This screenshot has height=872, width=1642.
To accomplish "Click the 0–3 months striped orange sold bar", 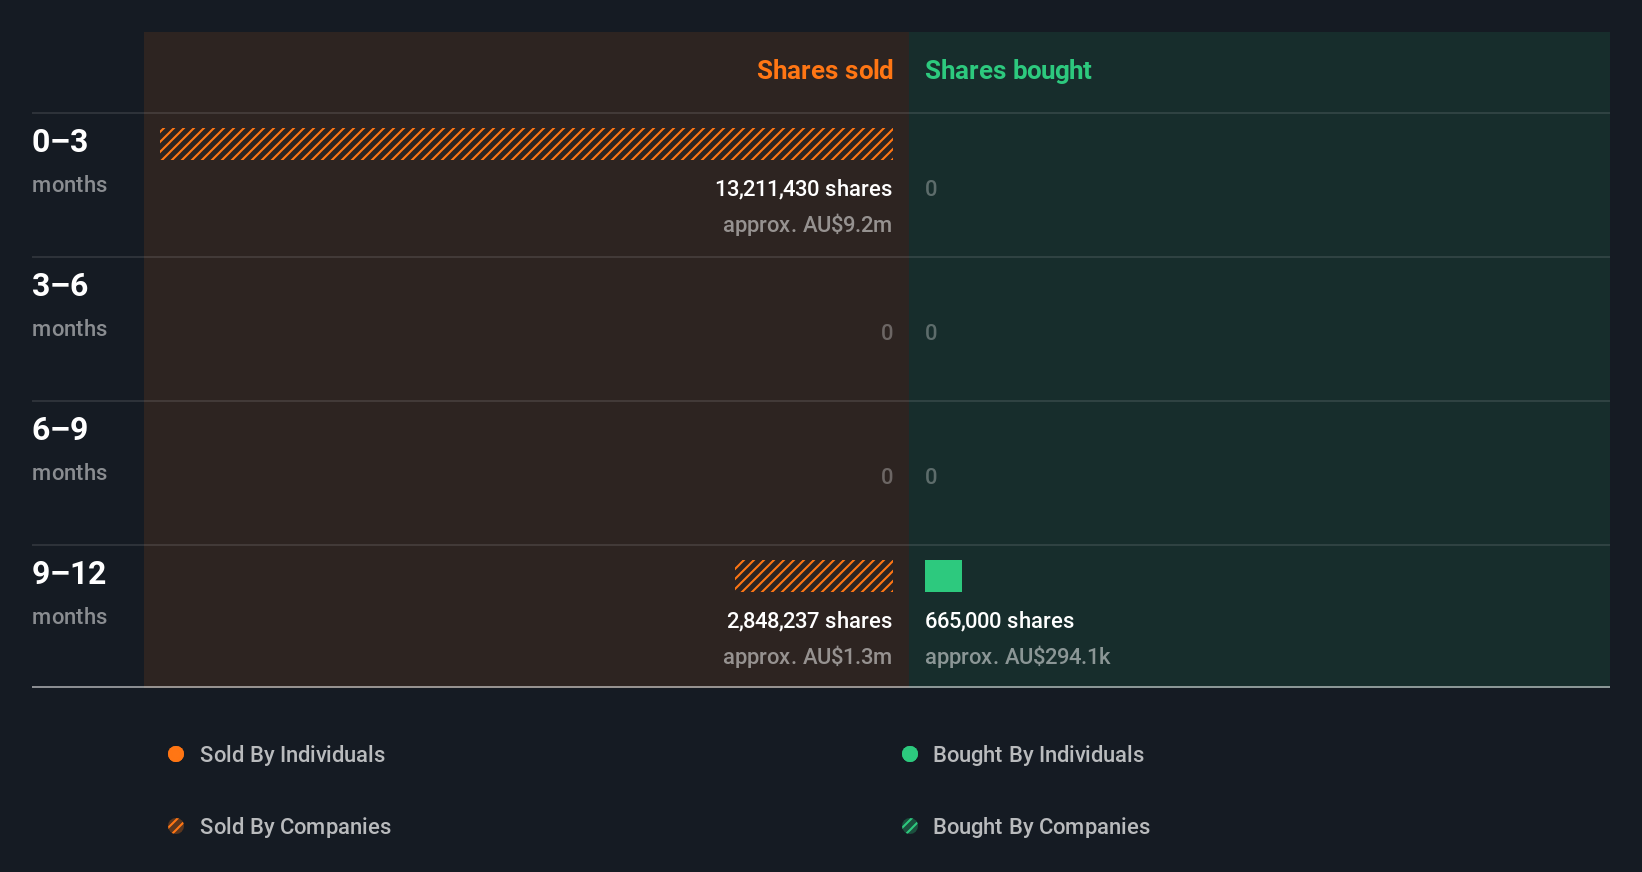I will click(x=526, y=144).
